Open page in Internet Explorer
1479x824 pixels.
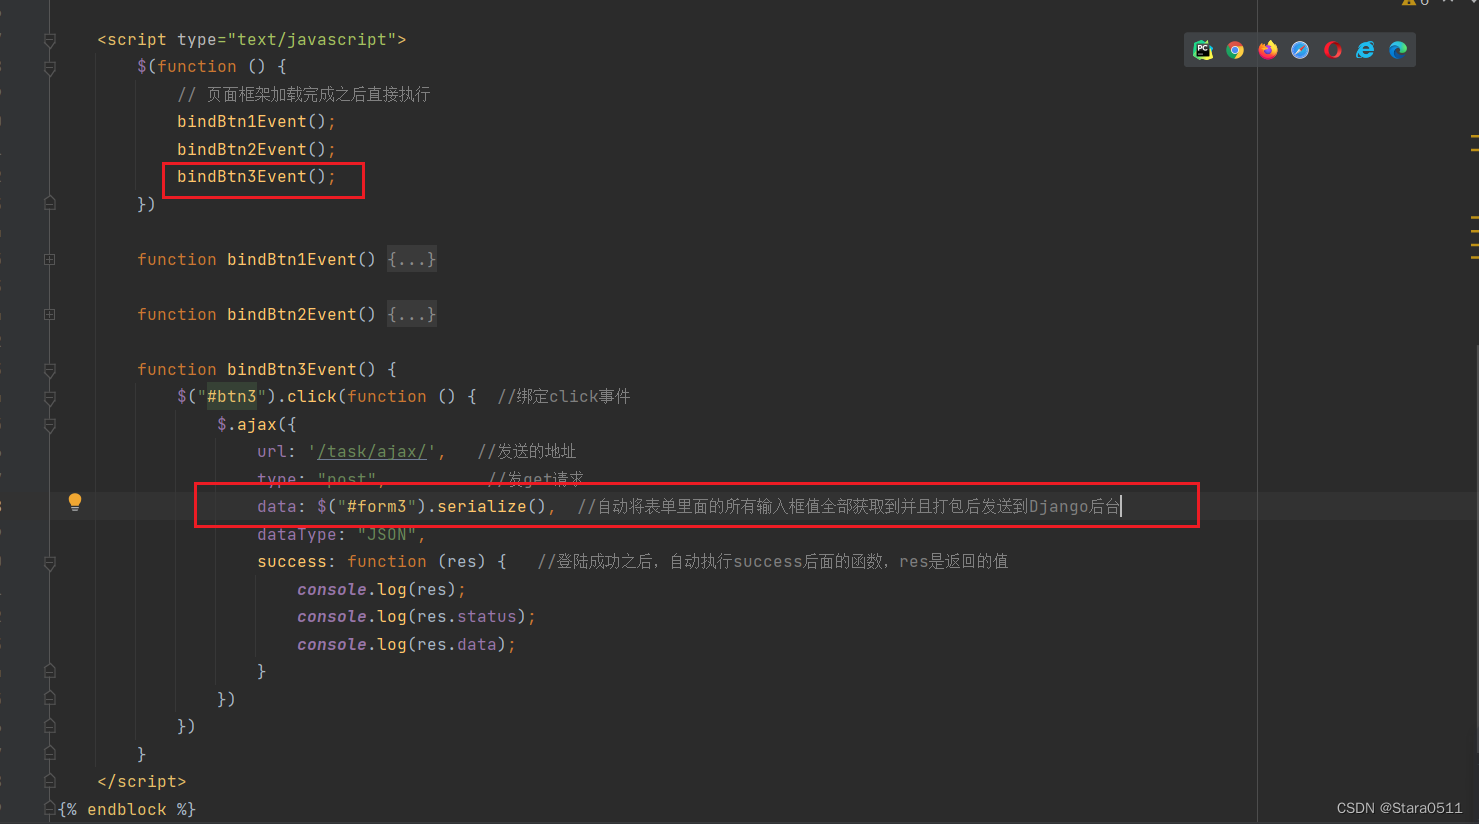pos(1365,50)
